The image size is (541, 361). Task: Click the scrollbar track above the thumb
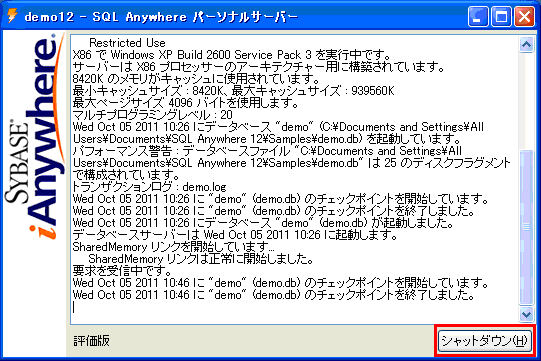(x=526, y=101)
